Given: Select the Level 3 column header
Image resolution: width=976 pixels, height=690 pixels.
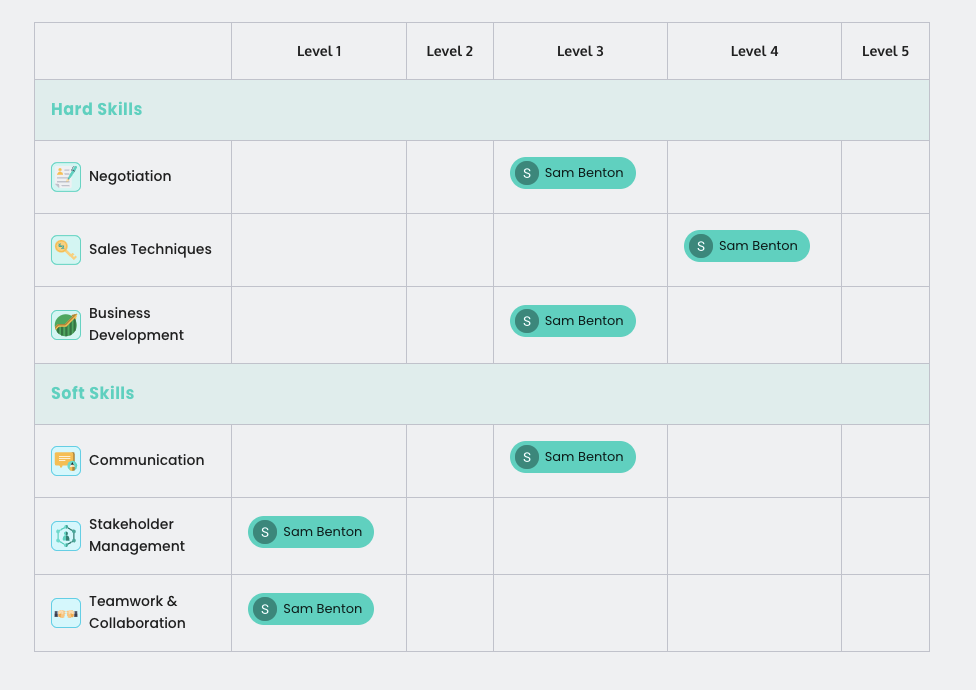Looking at the screenshot, I should [580, 51].
